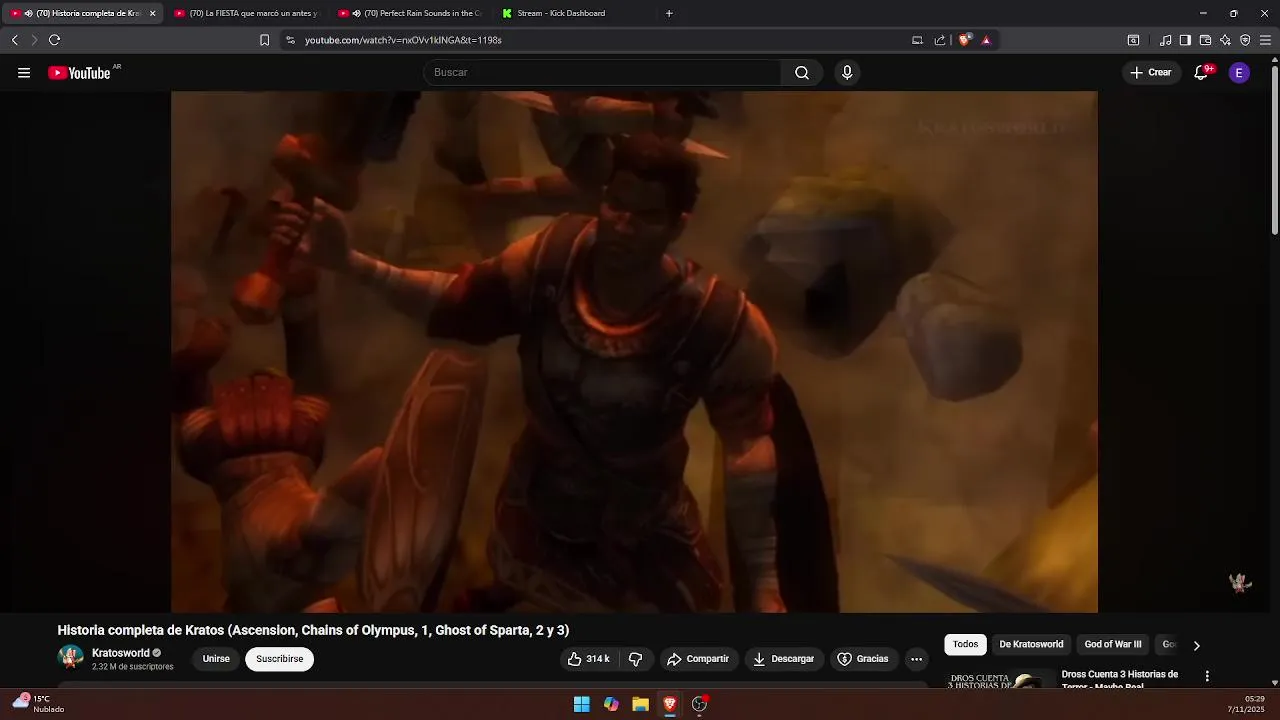Viewport: 1280px width, 720px height.
Task: Go to the YouTube home logo
Action: tap(79, 73)
